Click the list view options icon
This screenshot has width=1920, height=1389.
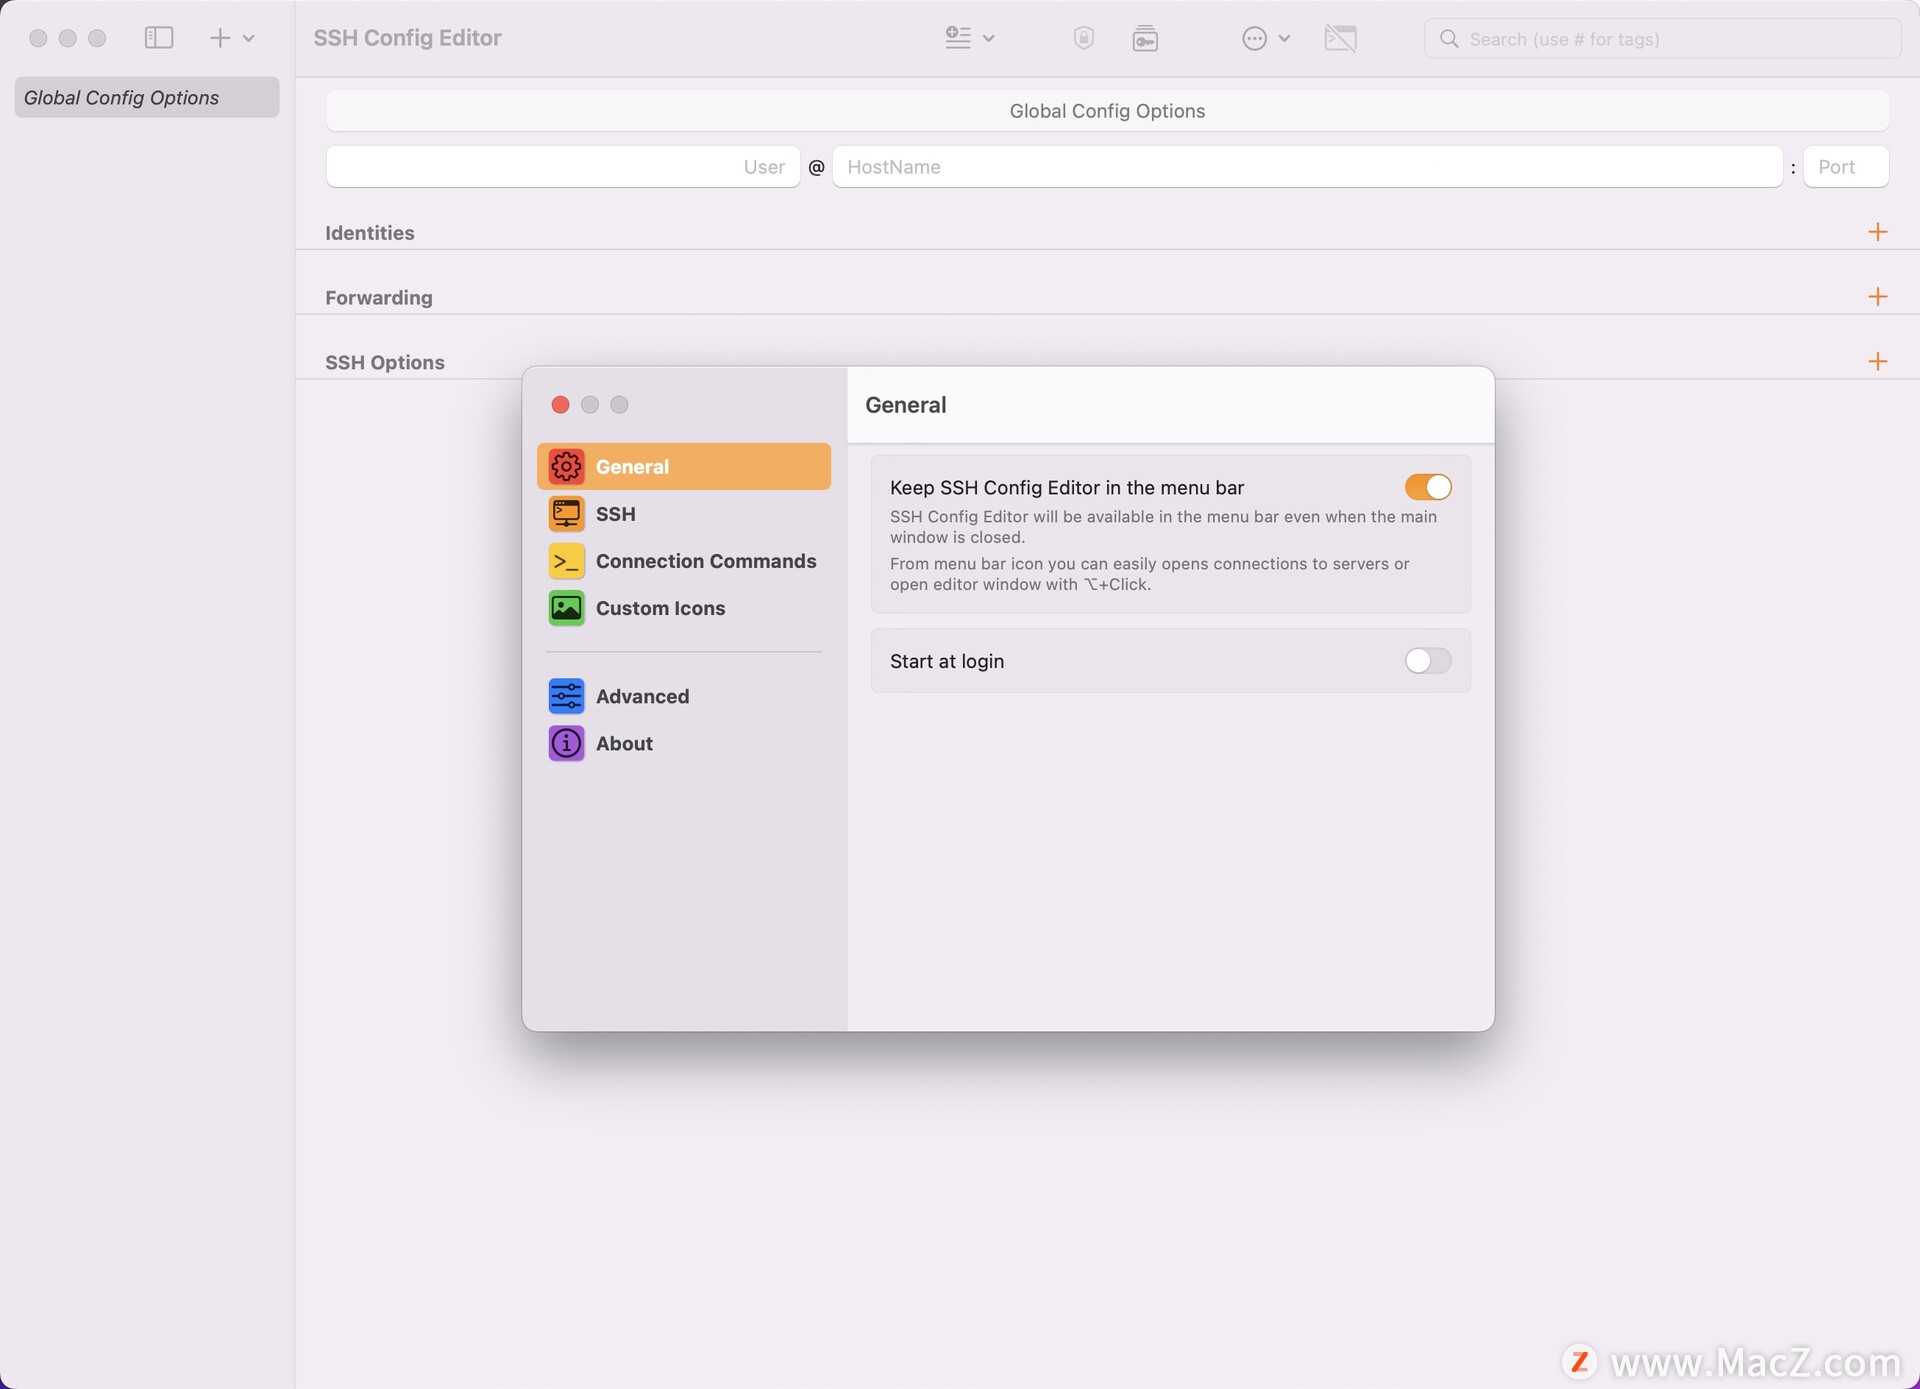958,38
